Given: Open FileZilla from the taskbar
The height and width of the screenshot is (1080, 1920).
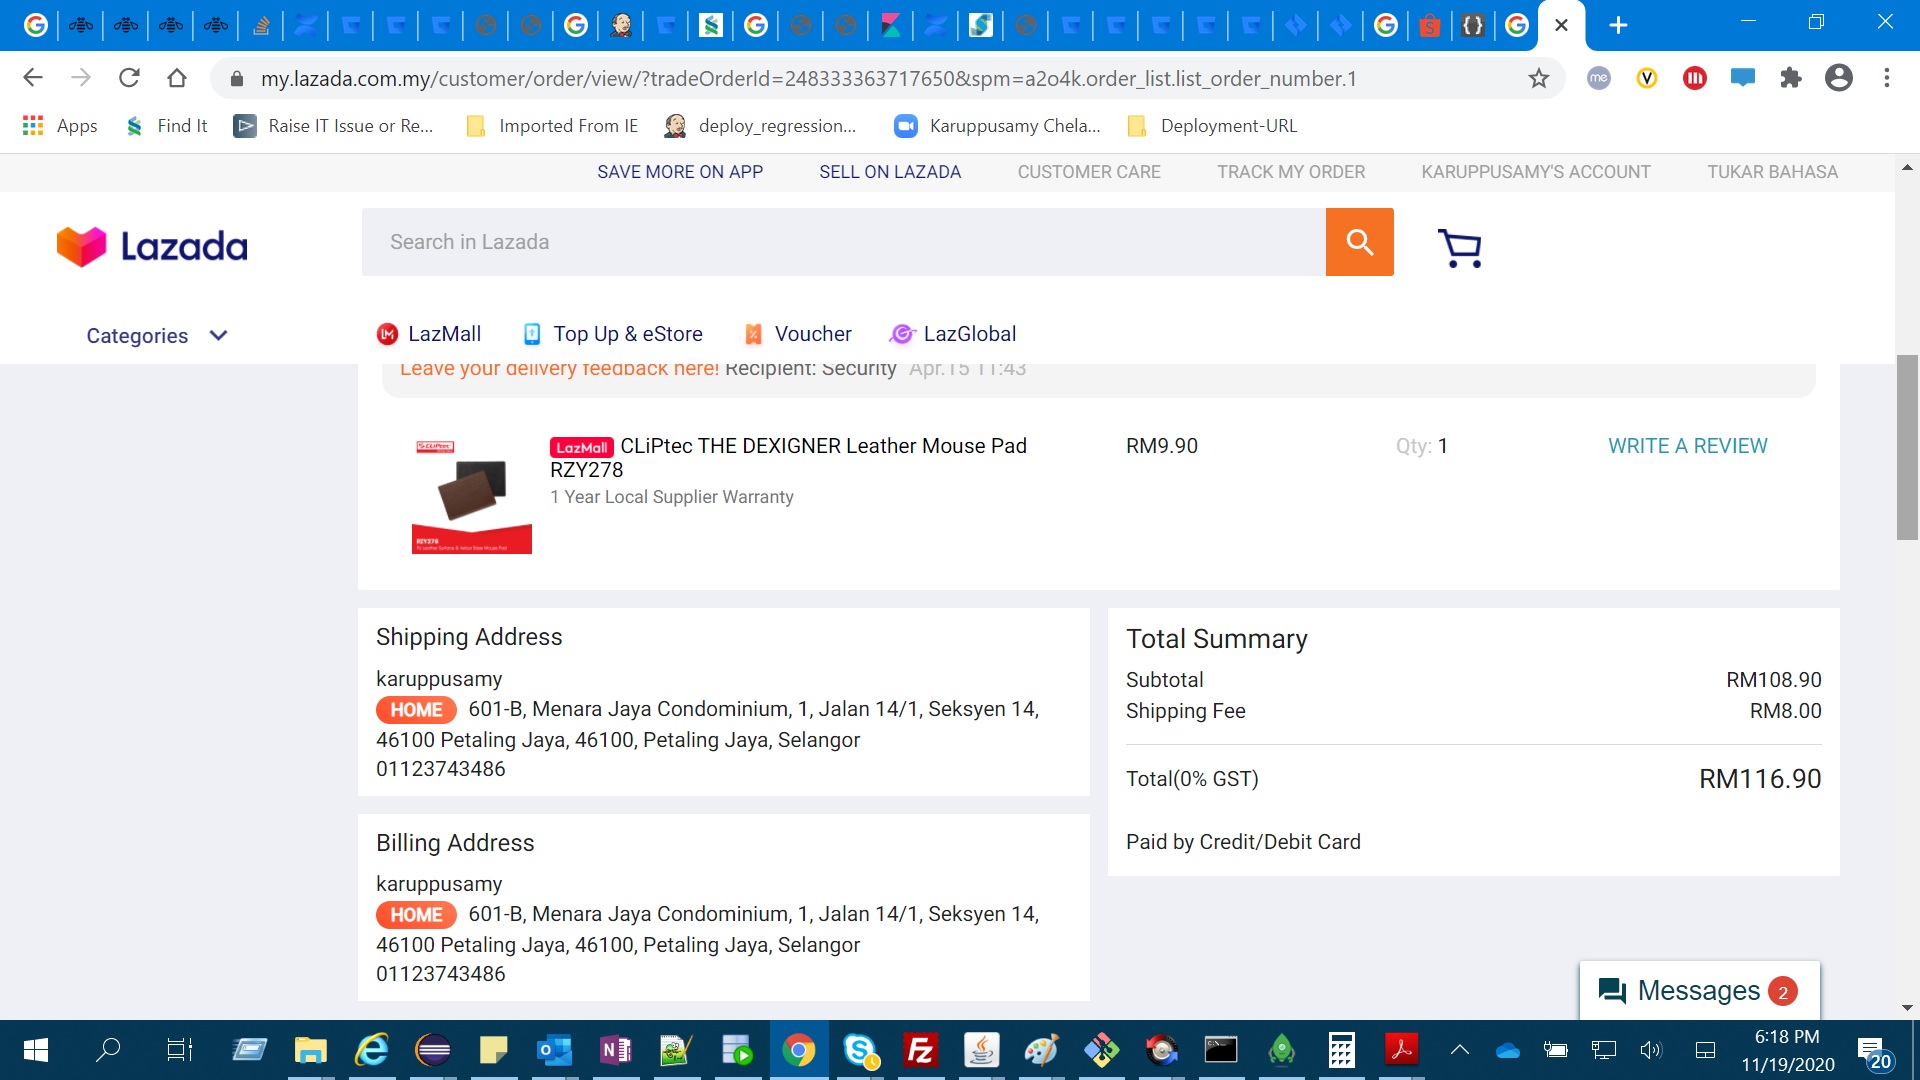Looking at the screenshot, I should tap(920, 1050).
